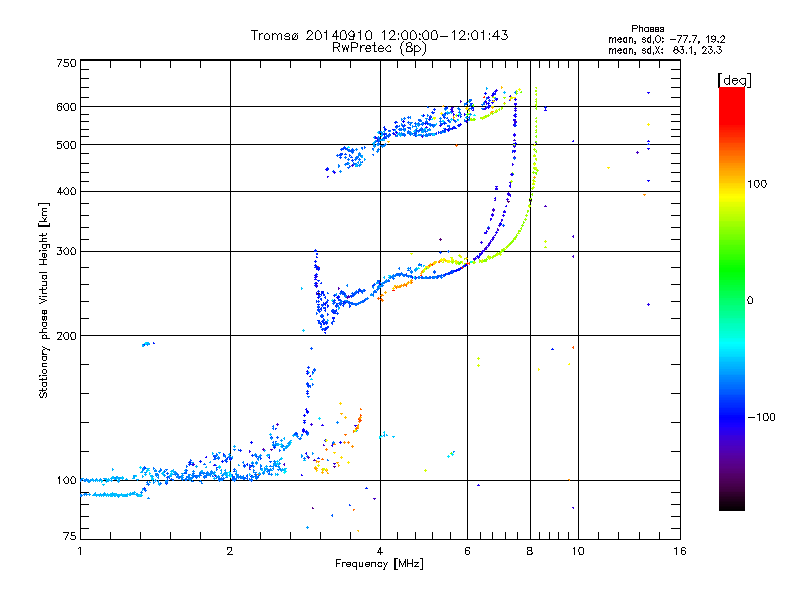The width and height of the screenshot is (800, 600).
Task: Click the x-axis '4' tick label
Action: coord(380,551)
